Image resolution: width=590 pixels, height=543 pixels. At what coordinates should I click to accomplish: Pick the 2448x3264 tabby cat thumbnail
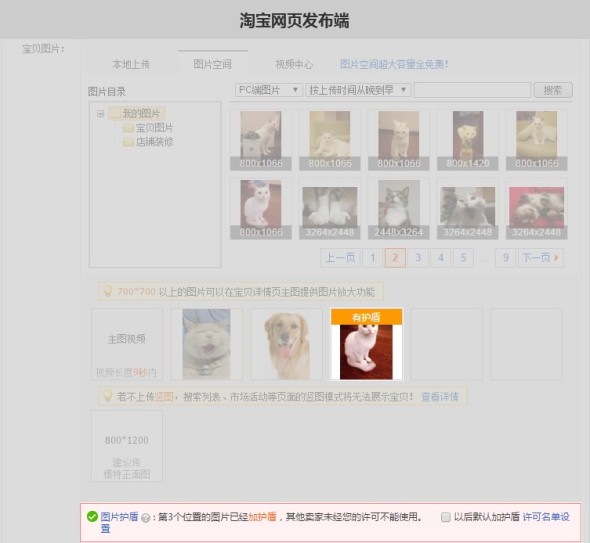(399, 209)
